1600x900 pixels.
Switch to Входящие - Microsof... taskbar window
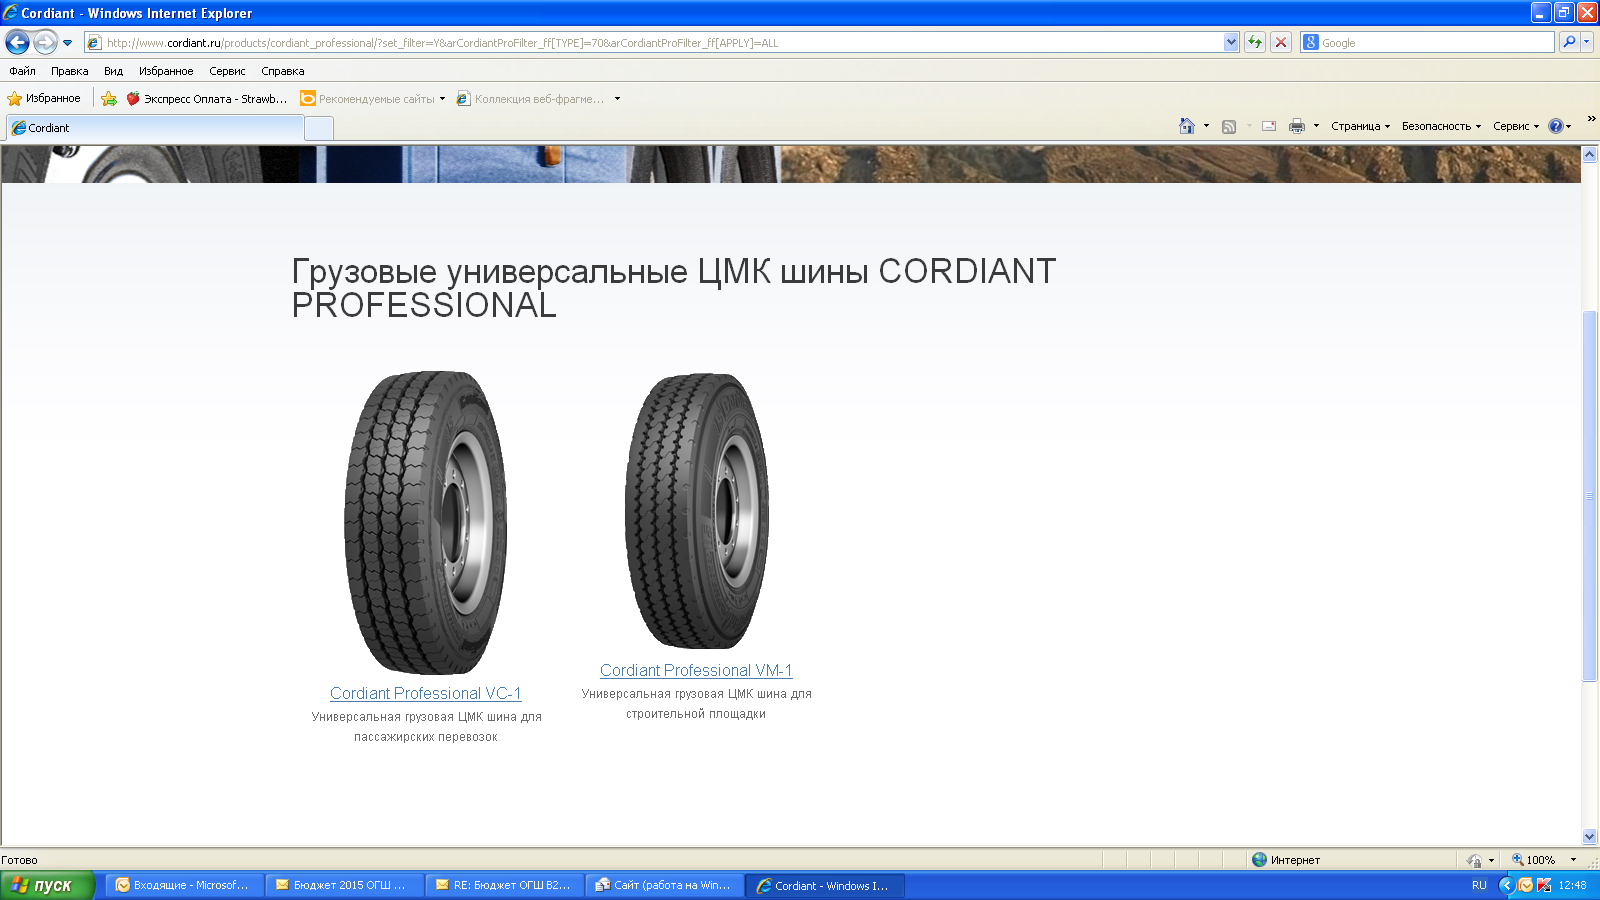(x=184, y=885)
